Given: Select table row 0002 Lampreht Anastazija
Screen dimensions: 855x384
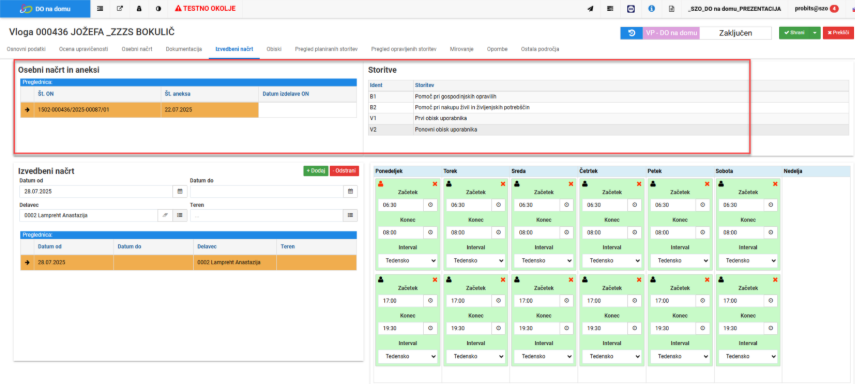Looking at the screenshot, I should click(x=188, y=262).
